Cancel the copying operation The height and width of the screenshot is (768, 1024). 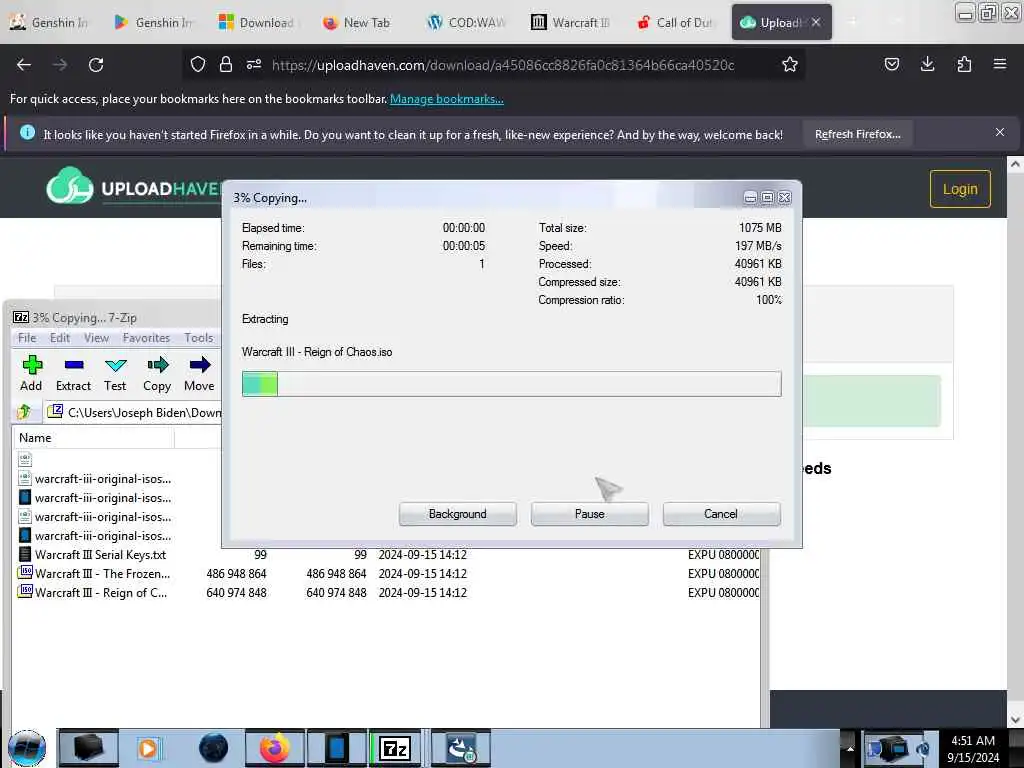point(721,514)
